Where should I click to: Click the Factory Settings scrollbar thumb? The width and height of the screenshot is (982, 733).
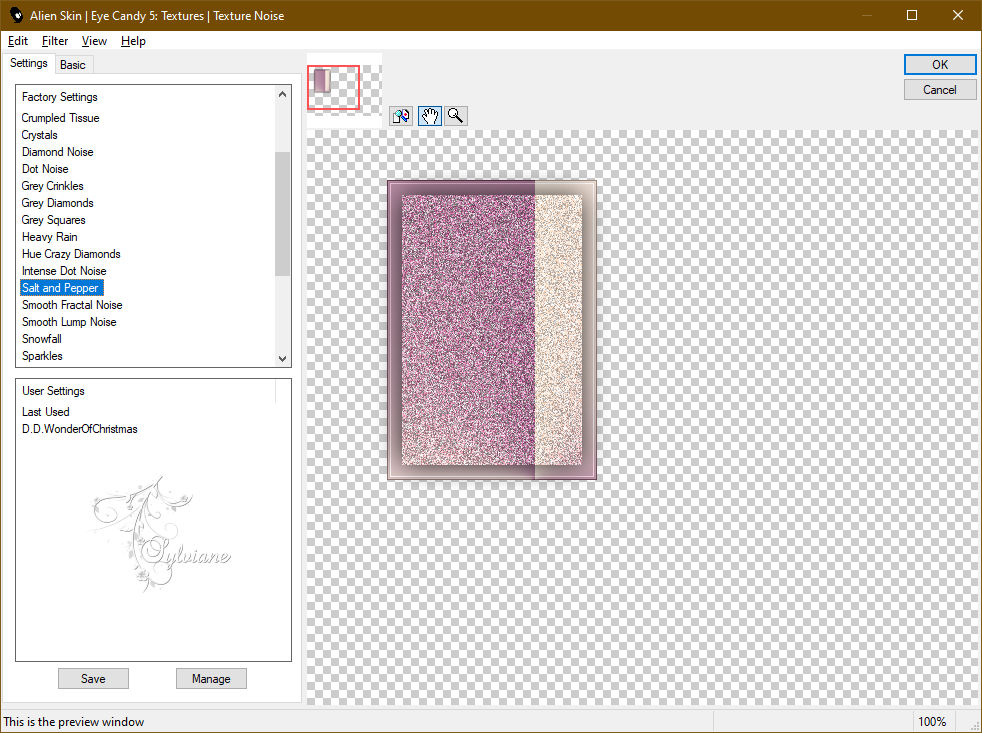click(282, 213)
